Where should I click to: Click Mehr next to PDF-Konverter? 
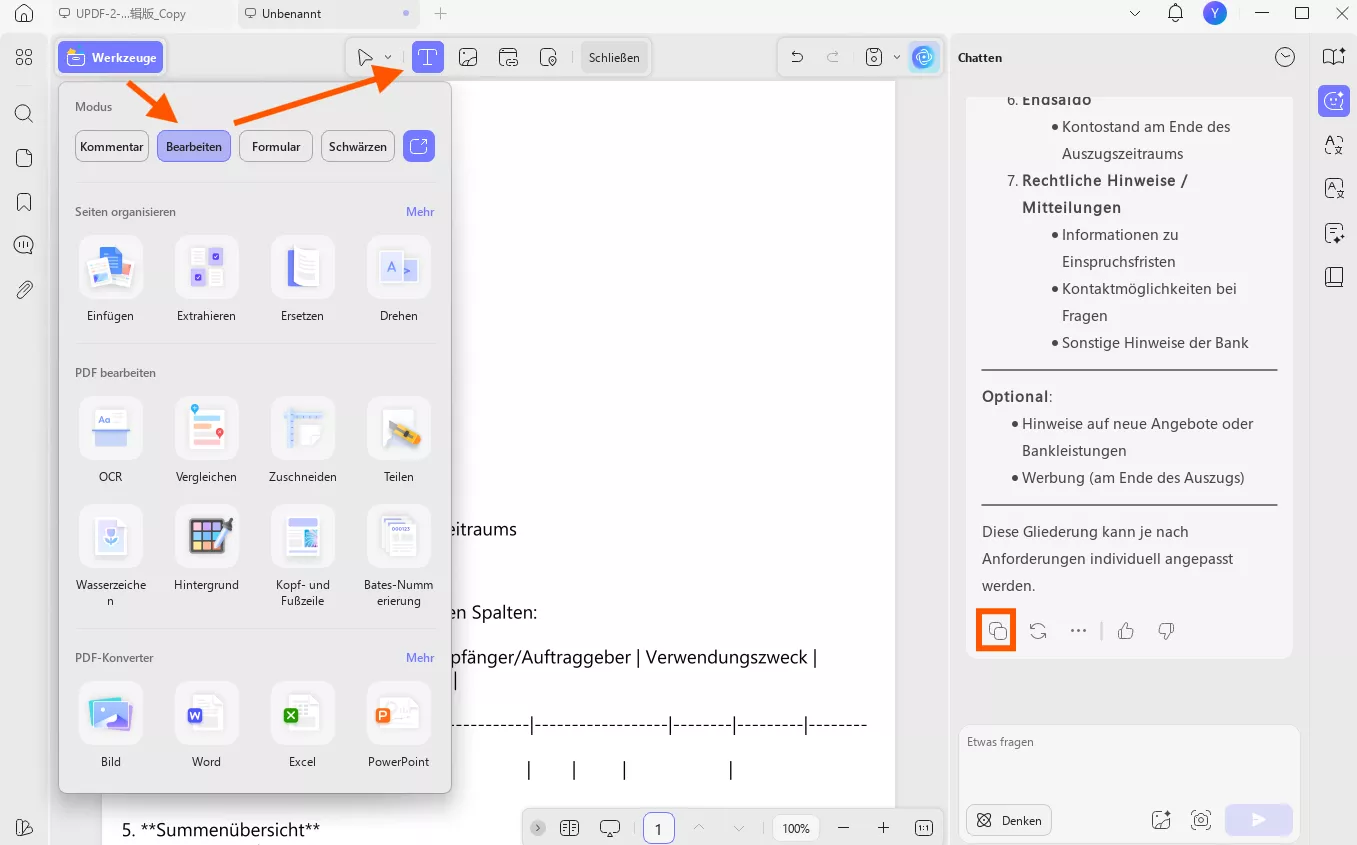click(420, 658)
